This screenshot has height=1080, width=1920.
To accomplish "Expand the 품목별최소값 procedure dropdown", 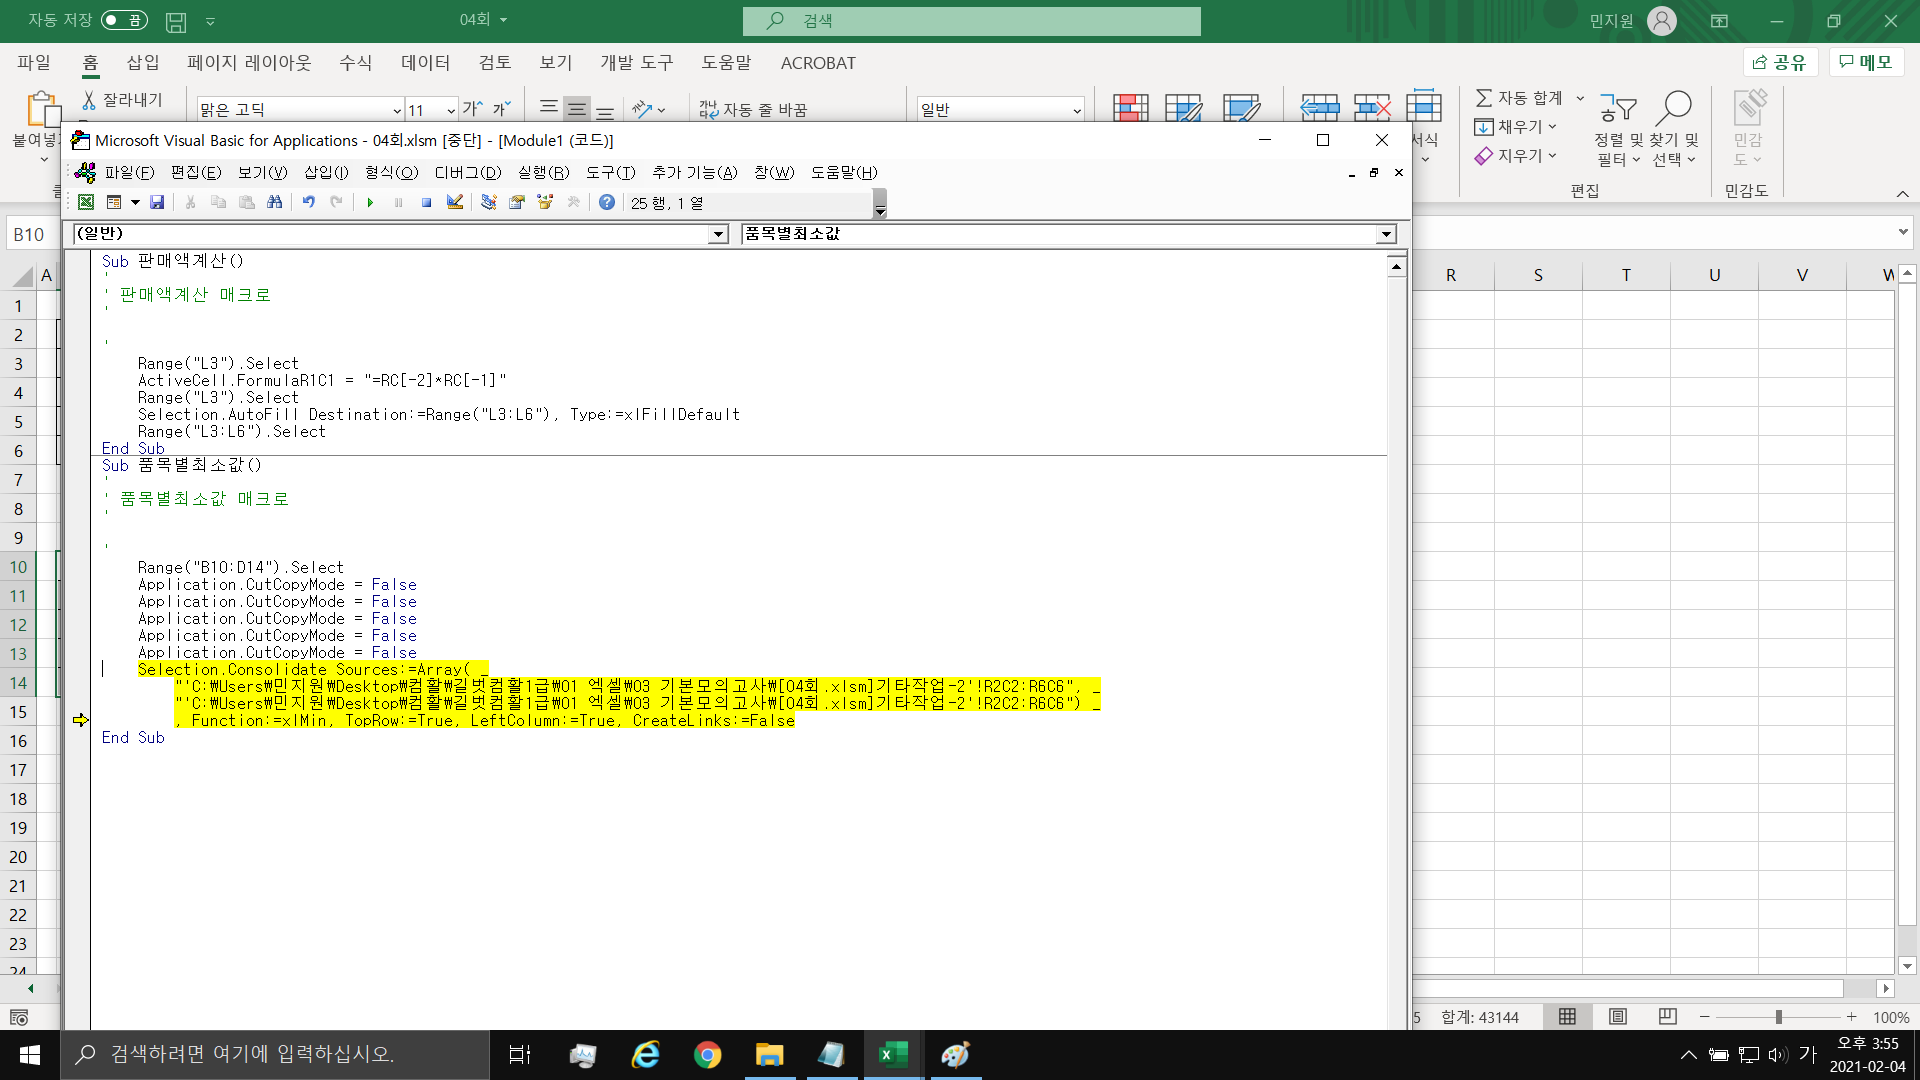I will (x=1385, y=234).
